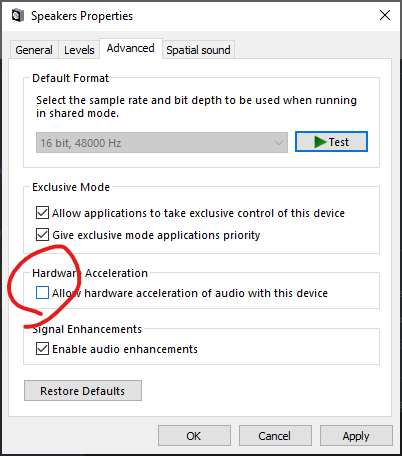Viewport: 402px width, 456px height.
Task: Disable the Enable audio enhancements checkbox
Action: [42, 349]
